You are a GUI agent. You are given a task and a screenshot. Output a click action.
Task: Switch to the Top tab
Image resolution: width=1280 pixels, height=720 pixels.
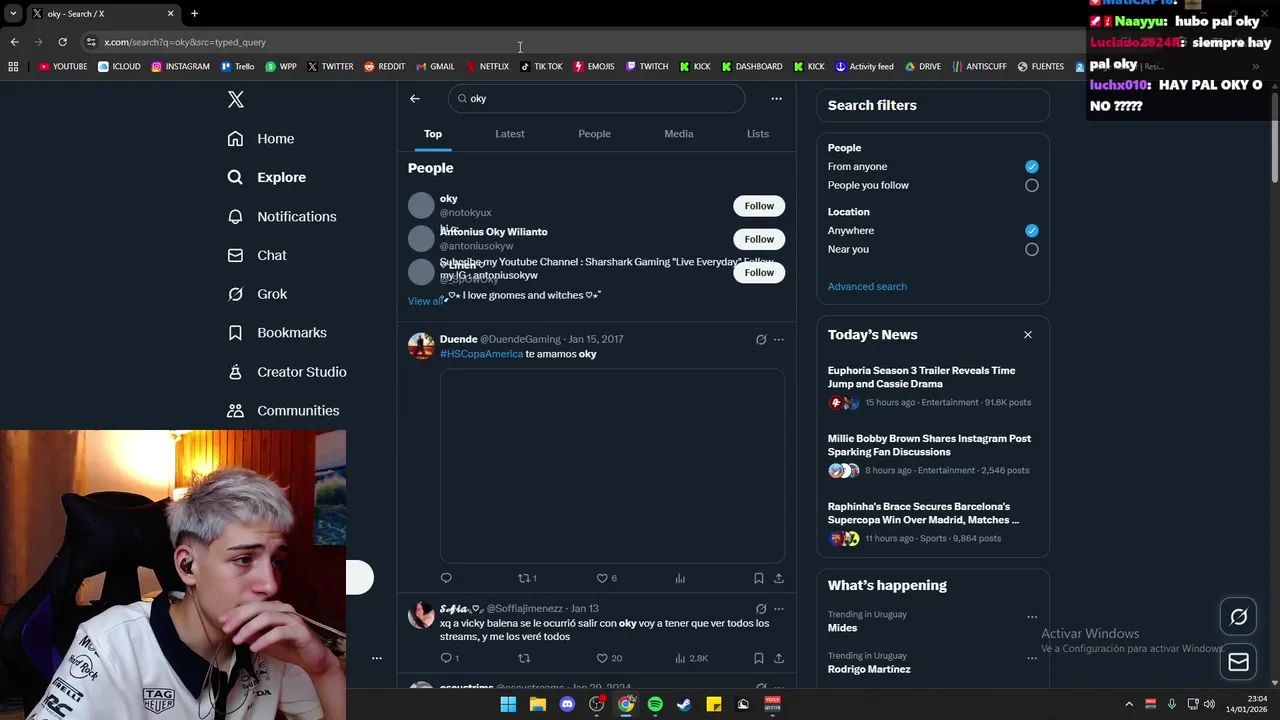[x=433, y=134]
